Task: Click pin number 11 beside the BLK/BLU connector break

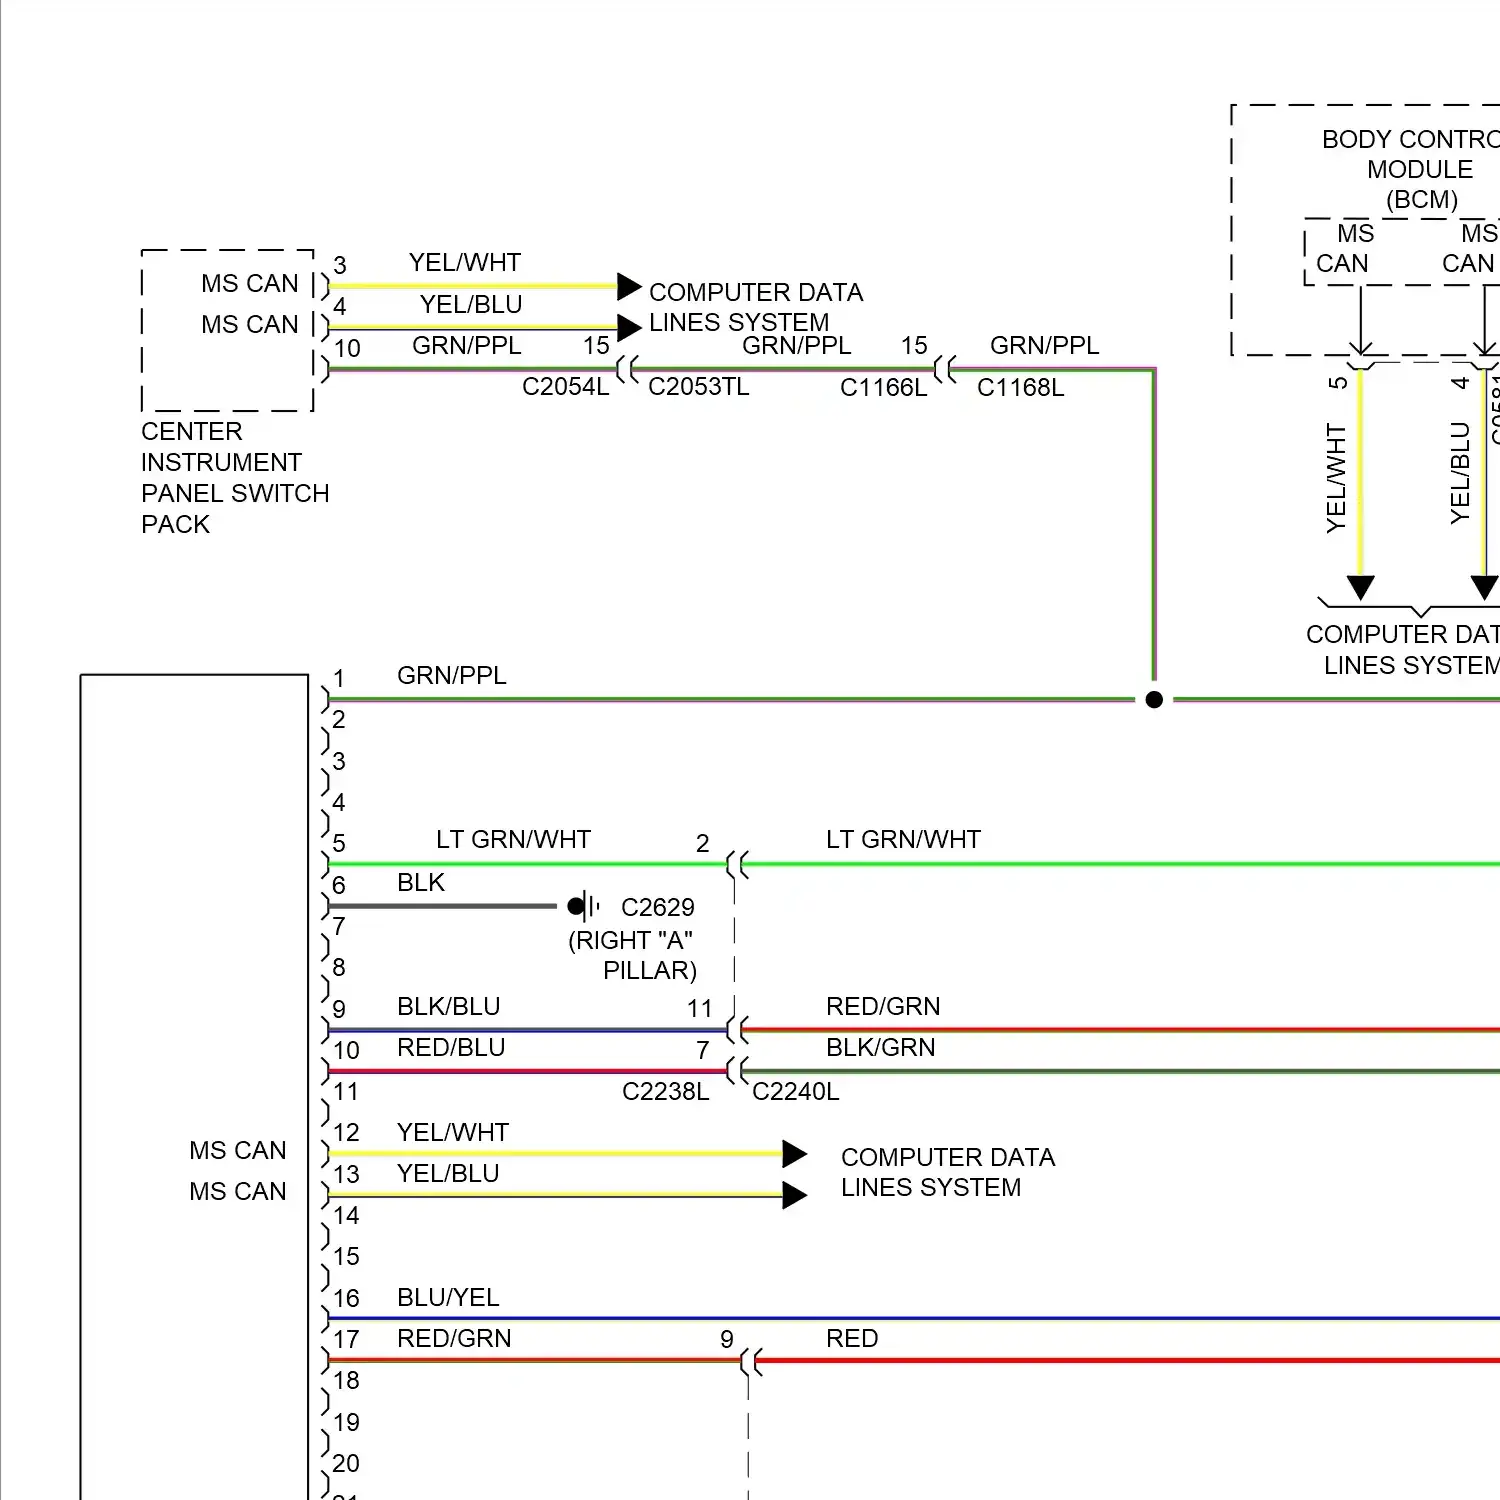Action: [x=700, y=1009]
